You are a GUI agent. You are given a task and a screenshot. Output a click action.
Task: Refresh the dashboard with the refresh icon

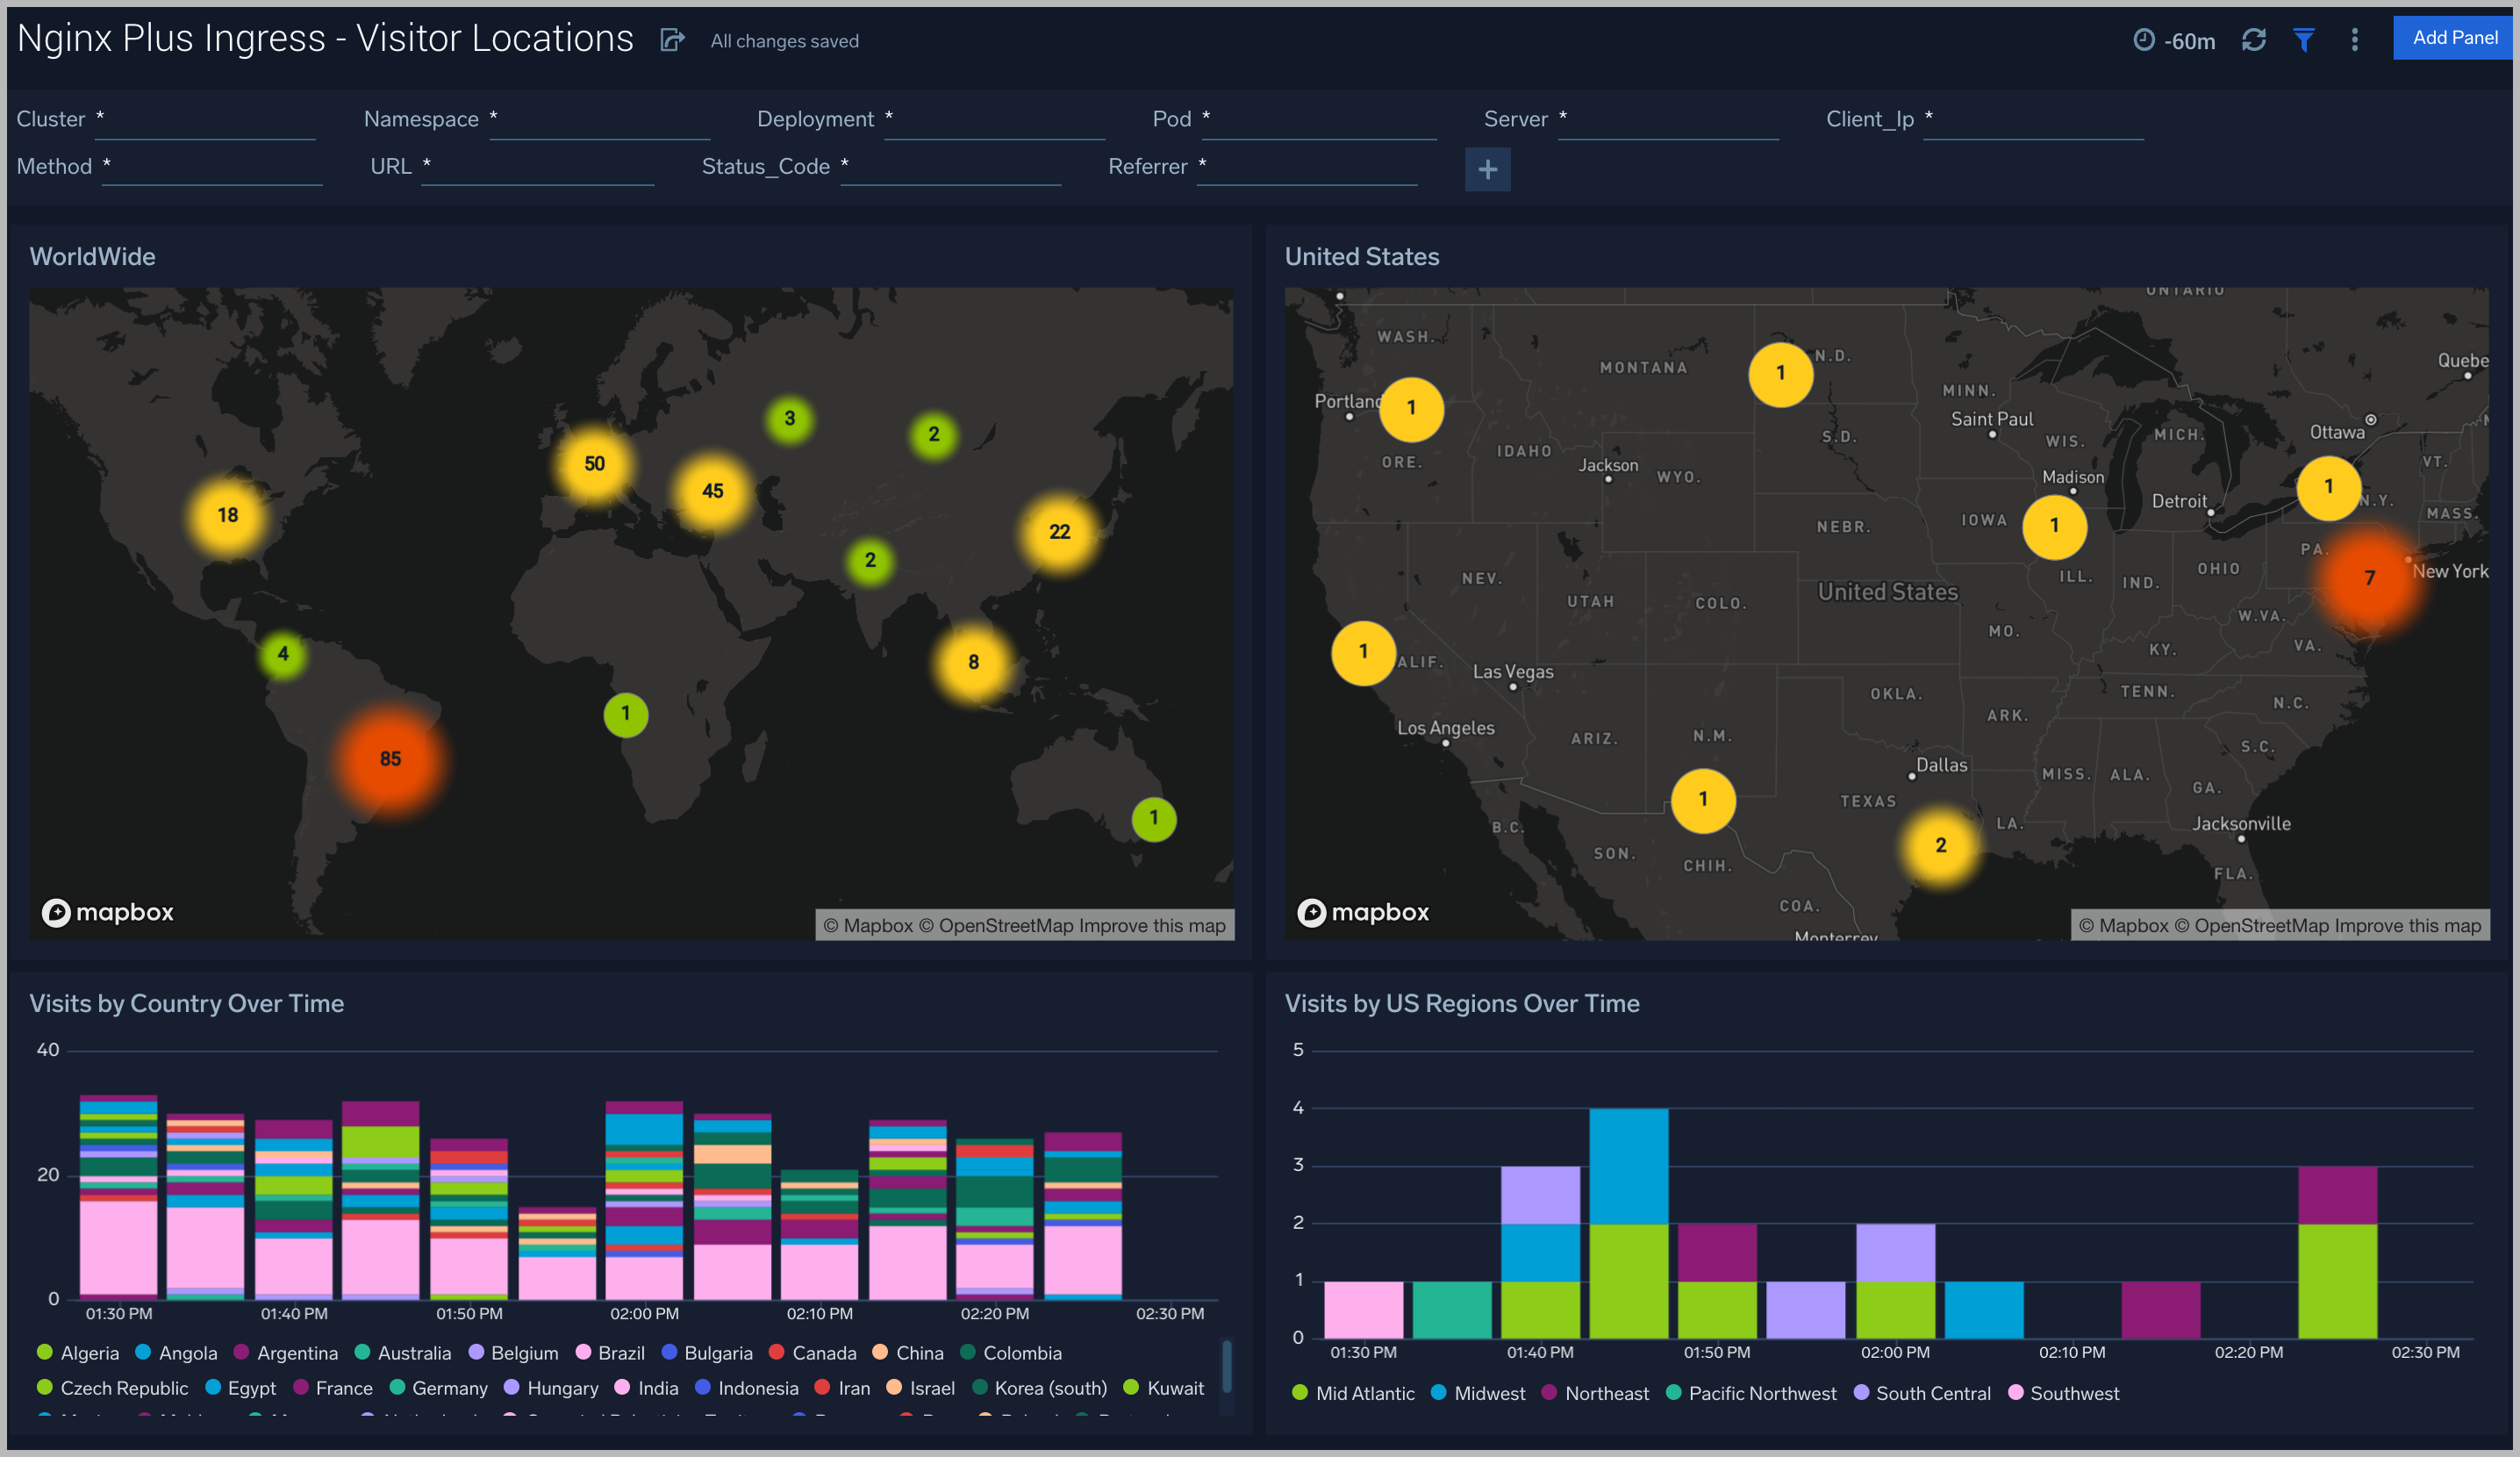[x=2254, y=40]
